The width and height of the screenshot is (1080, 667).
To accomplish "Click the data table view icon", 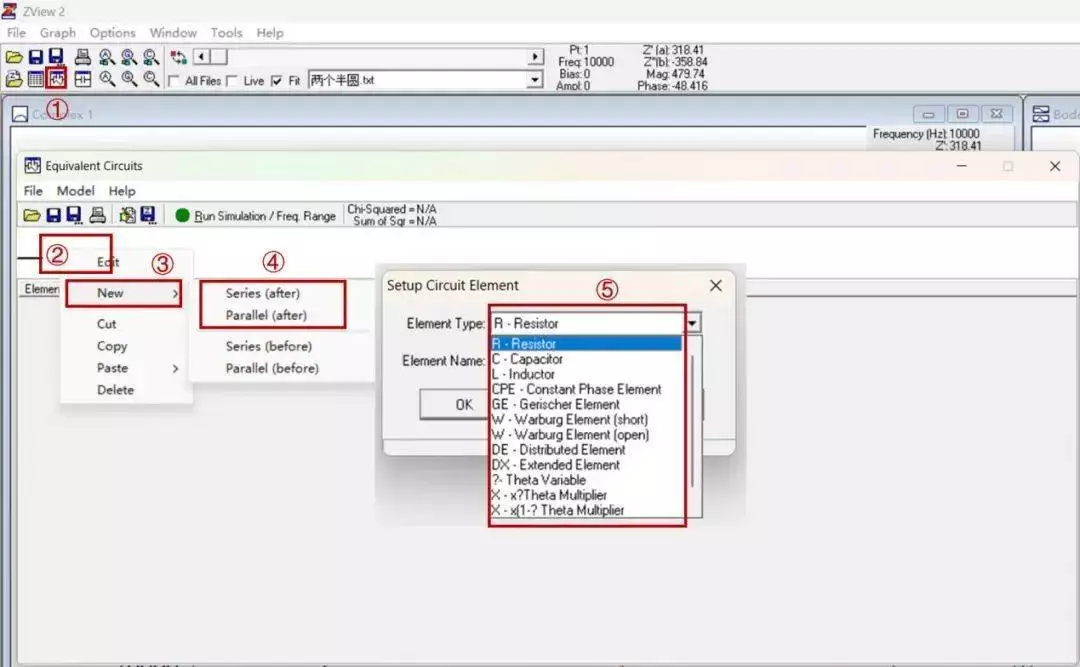I will 36,79.
